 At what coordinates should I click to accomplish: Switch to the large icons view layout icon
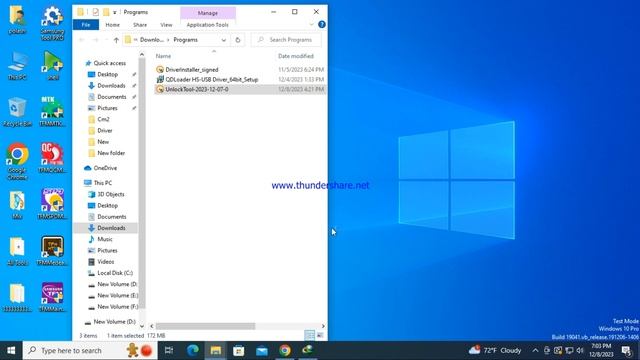tap(320, 335)
